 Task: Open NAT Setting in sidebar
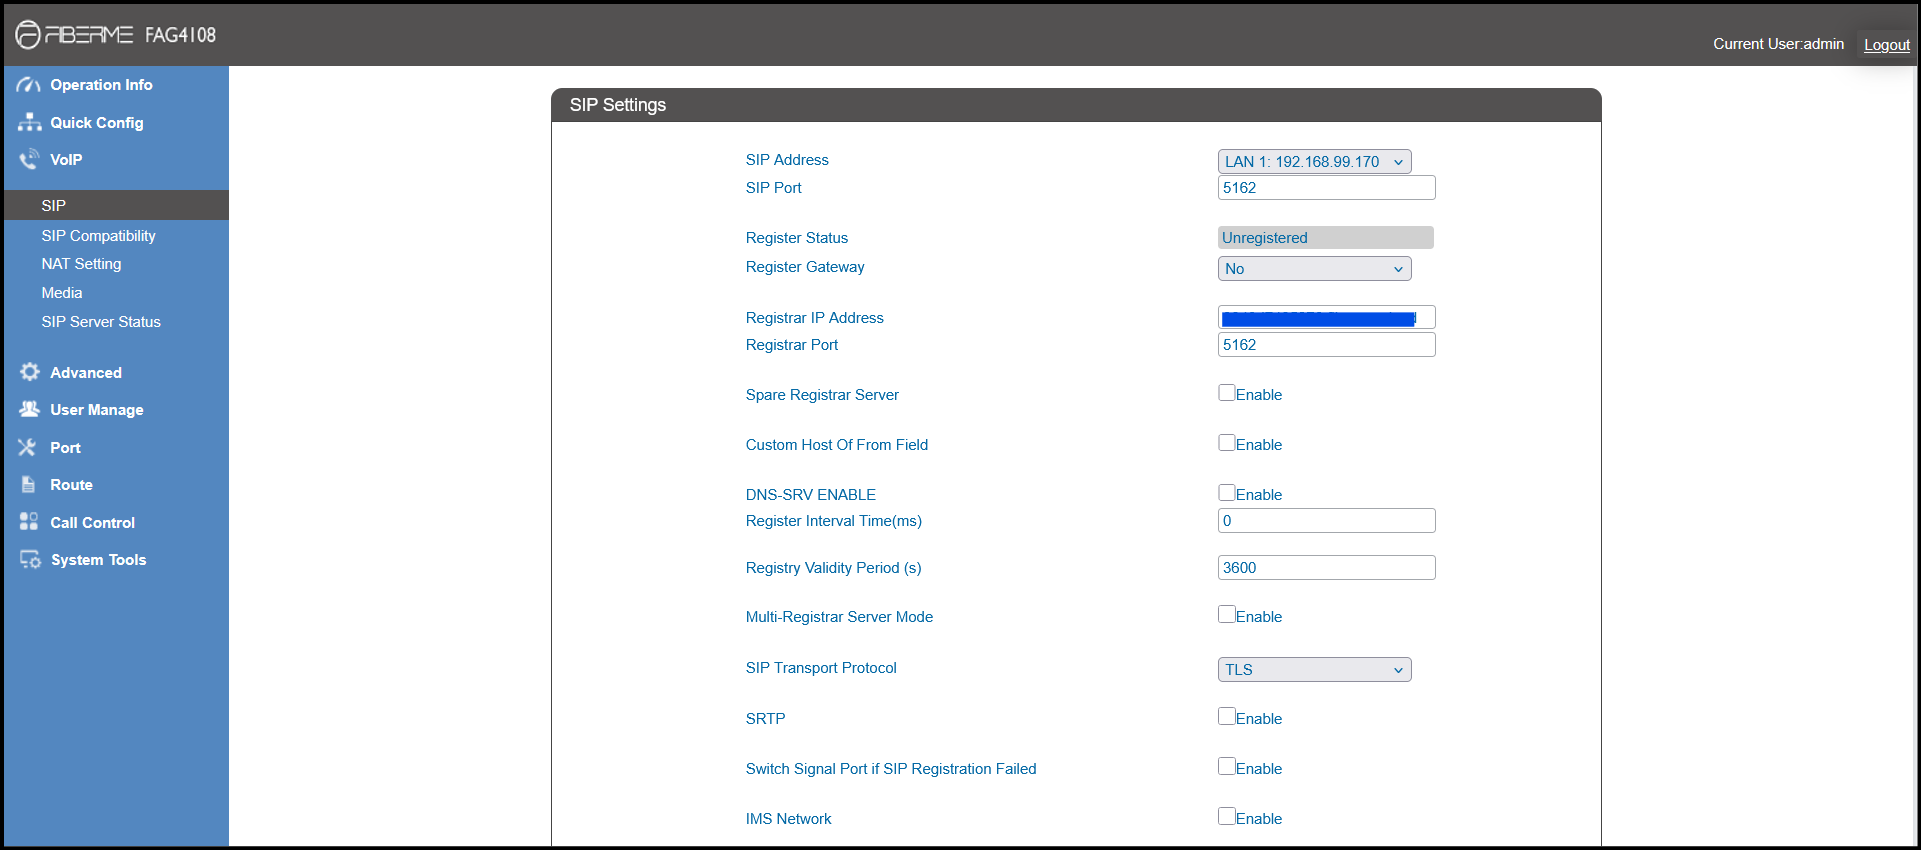(x=81, y=264)
